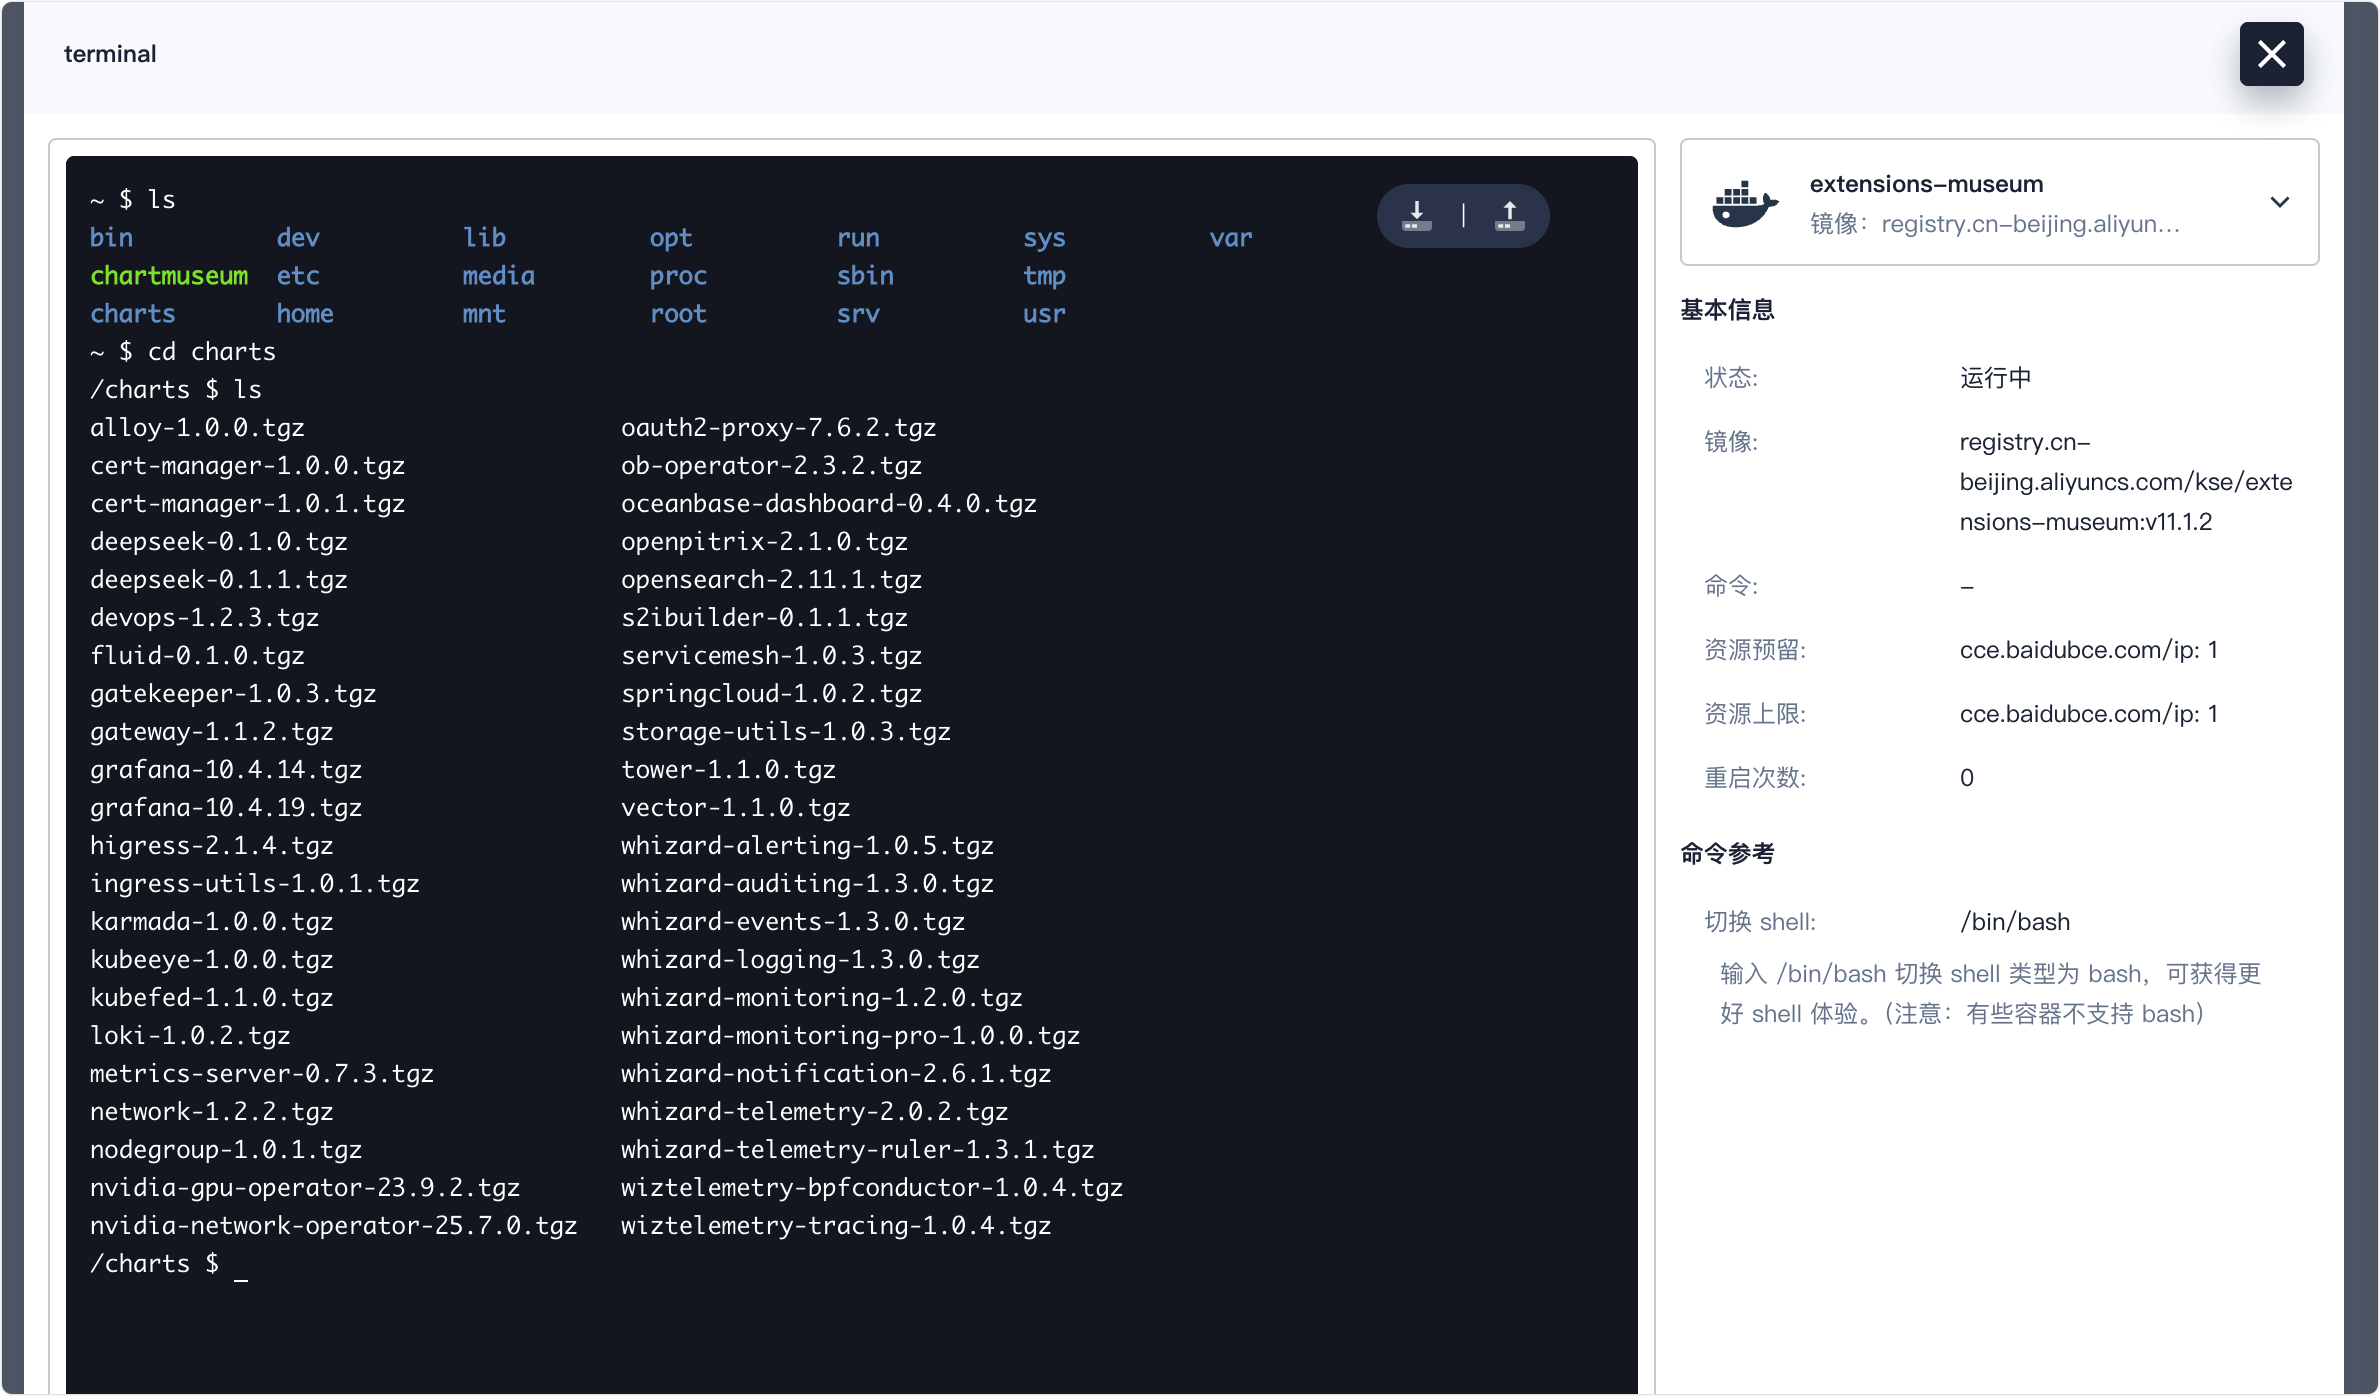Click the terminal title label

pos(110,54)
